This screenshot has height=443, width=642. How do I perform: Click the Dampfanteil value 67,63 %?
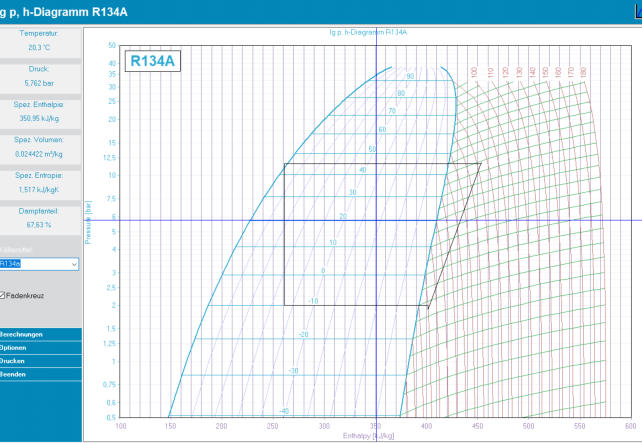coord(40,225)
